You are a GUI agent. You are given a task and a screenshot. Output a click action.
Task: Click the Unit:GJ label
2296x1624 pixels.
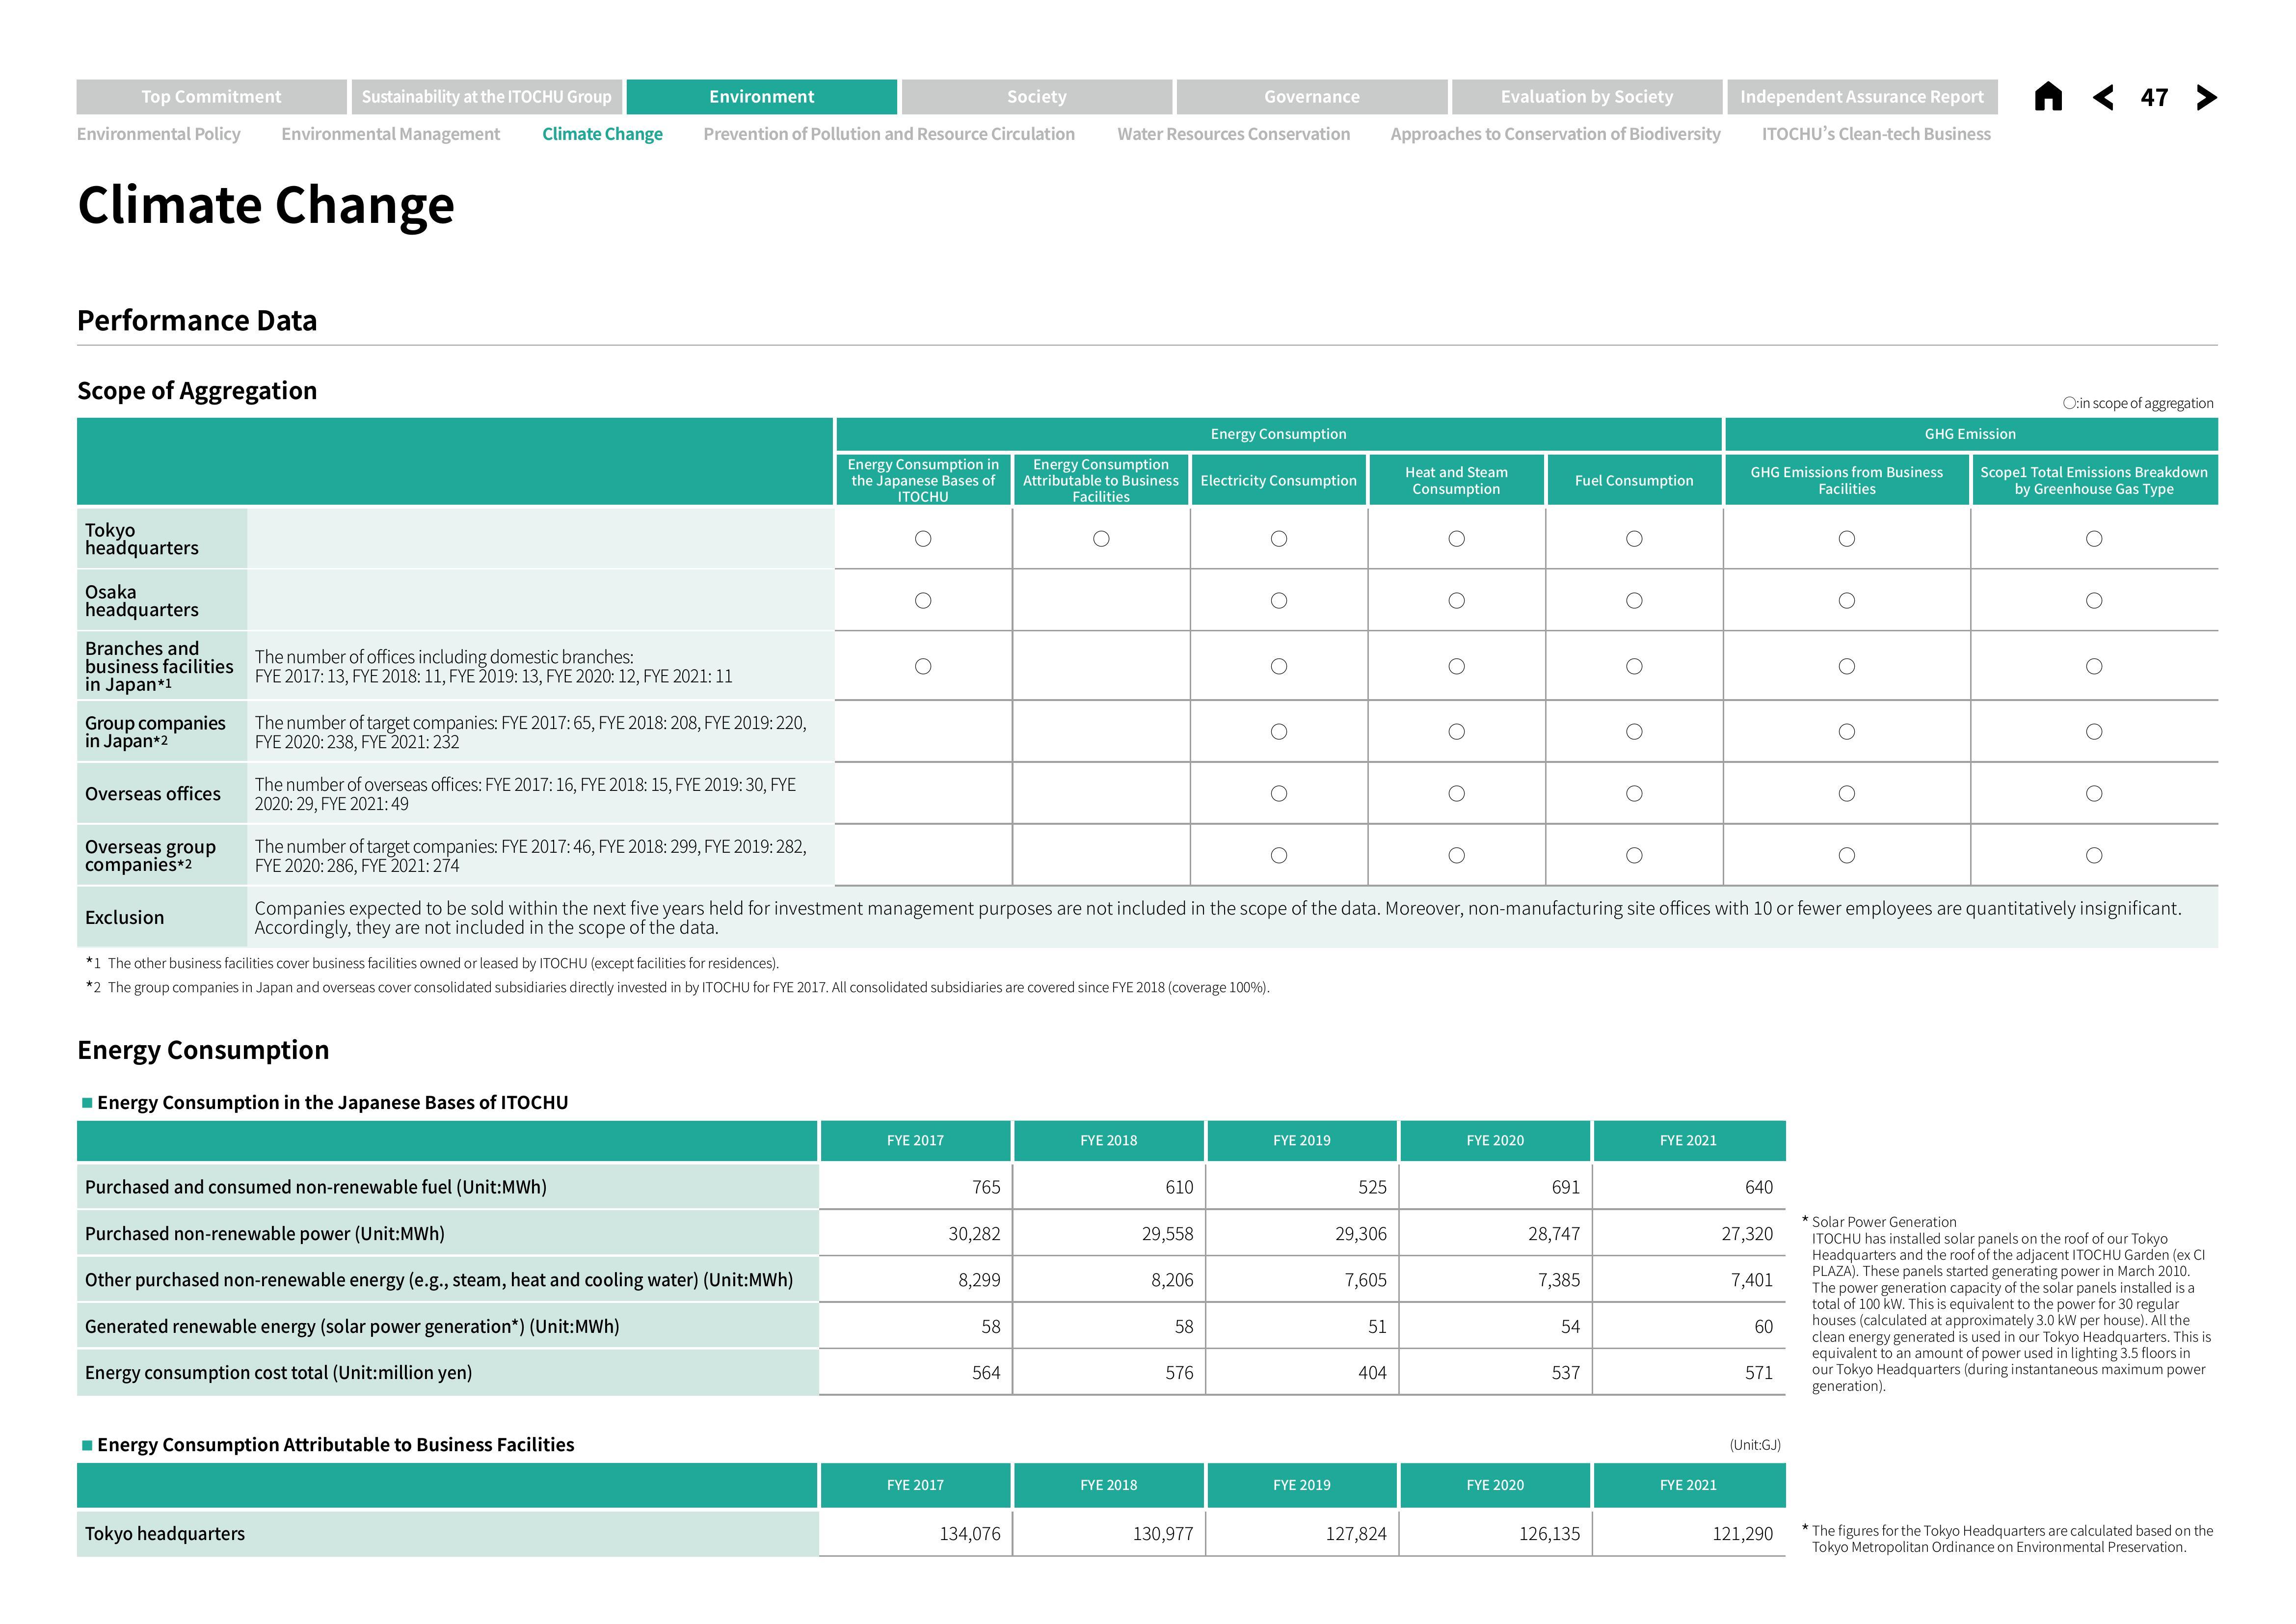click(x=1755, y=1445)
